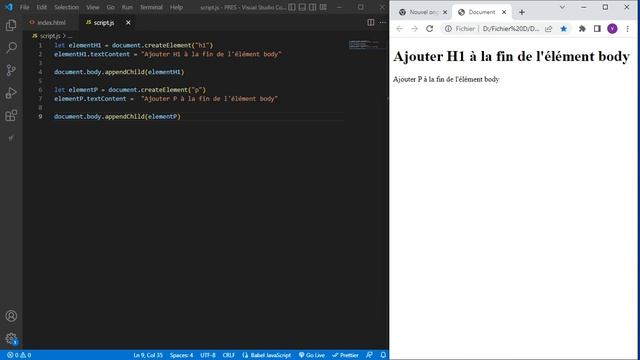Click the code minimap preview
This screenshot has height=360, width=640.
click(x=365, y=44)
